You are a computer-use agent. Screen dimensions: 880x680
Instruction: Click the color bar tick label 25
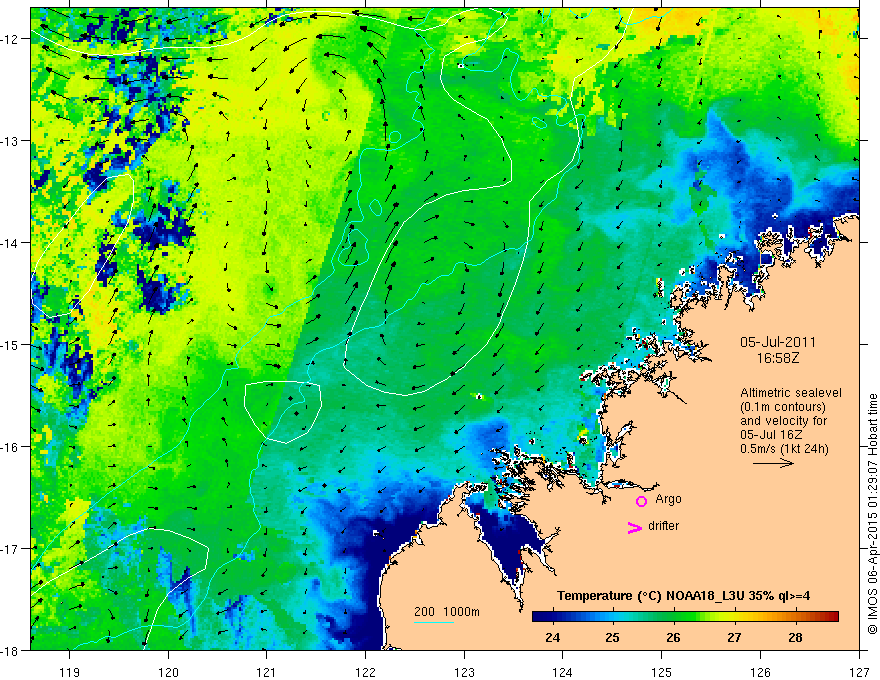click(x=613, y=638)
